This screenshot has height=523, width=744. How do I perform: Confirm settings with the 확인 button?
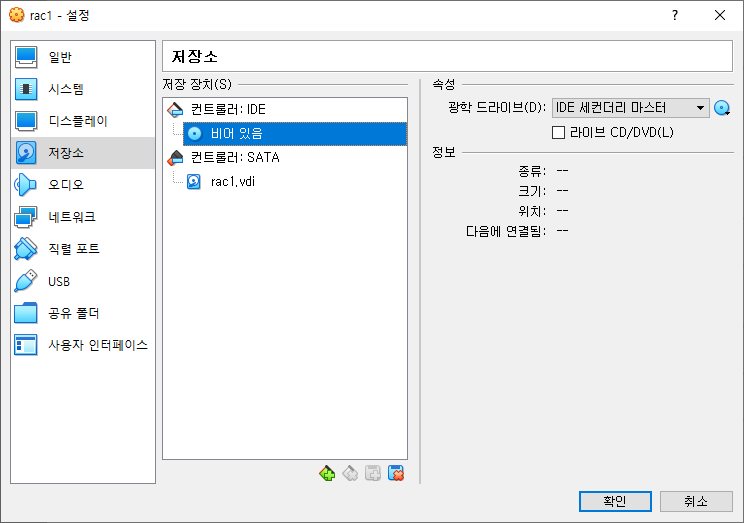point(615,501)
